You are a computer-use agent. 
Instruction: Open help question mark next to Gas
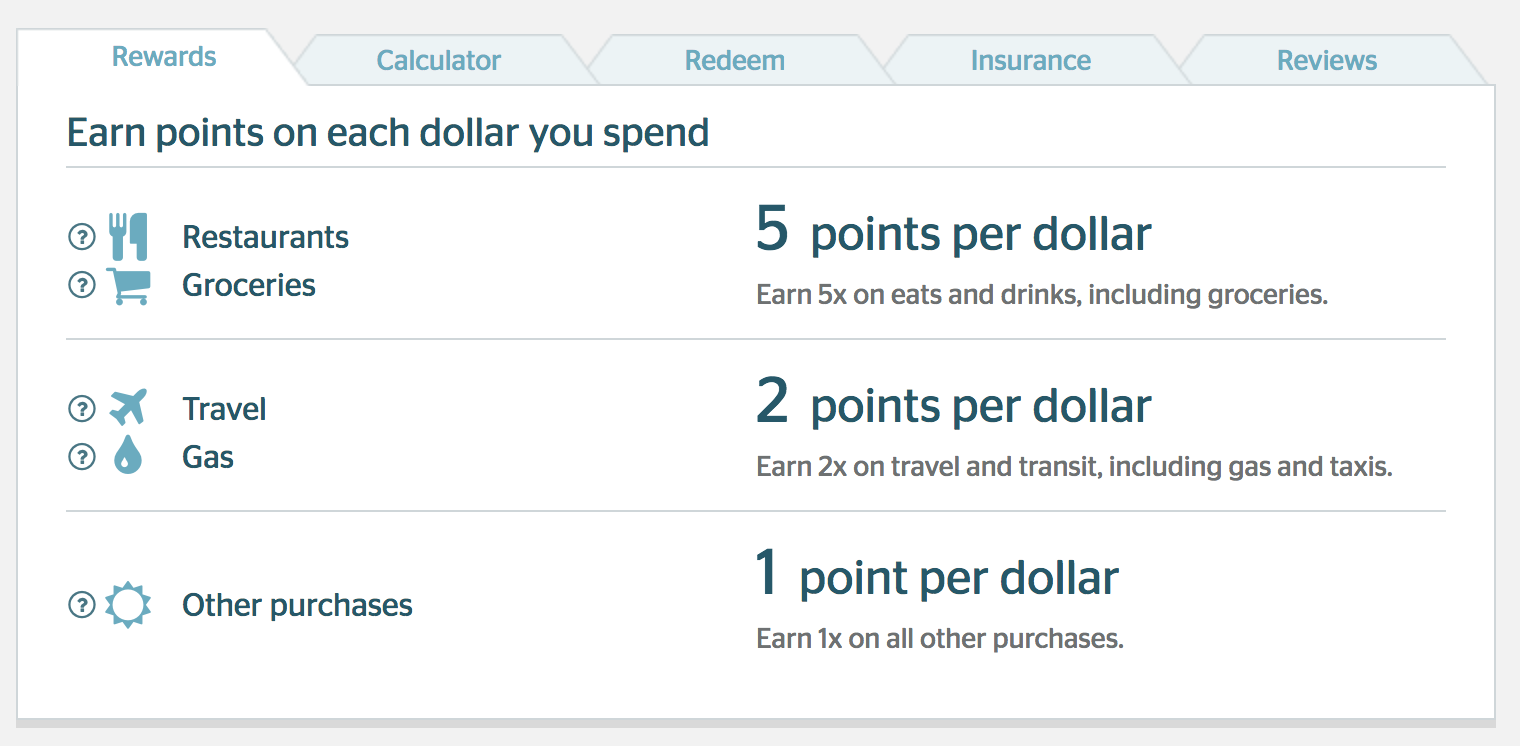[81, 457]
